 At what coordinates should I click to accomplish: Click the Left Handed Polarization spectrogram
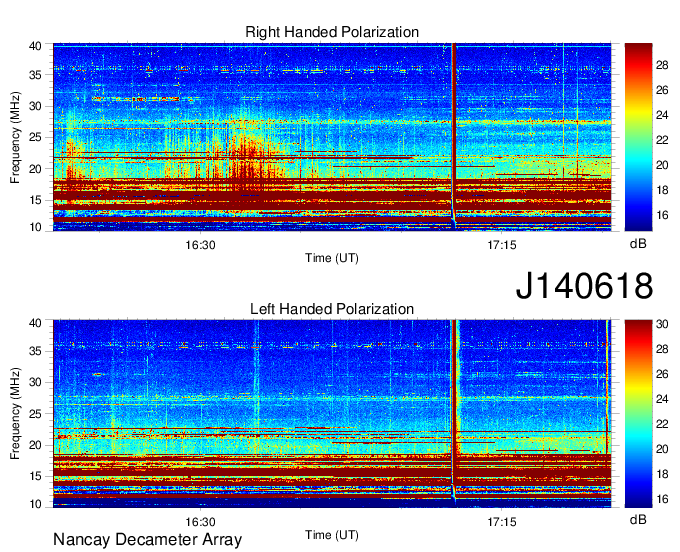click(332, 414)
